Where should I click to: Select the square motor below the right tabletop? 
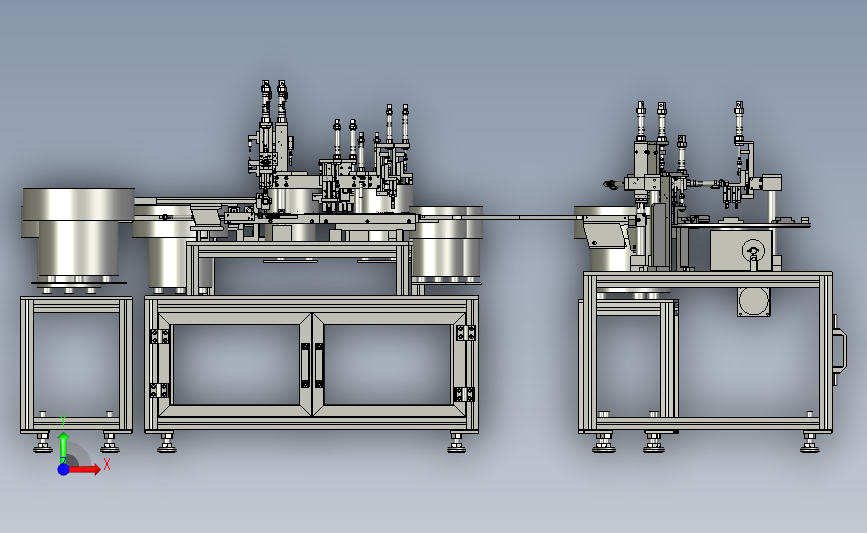(x=754, y=302)
